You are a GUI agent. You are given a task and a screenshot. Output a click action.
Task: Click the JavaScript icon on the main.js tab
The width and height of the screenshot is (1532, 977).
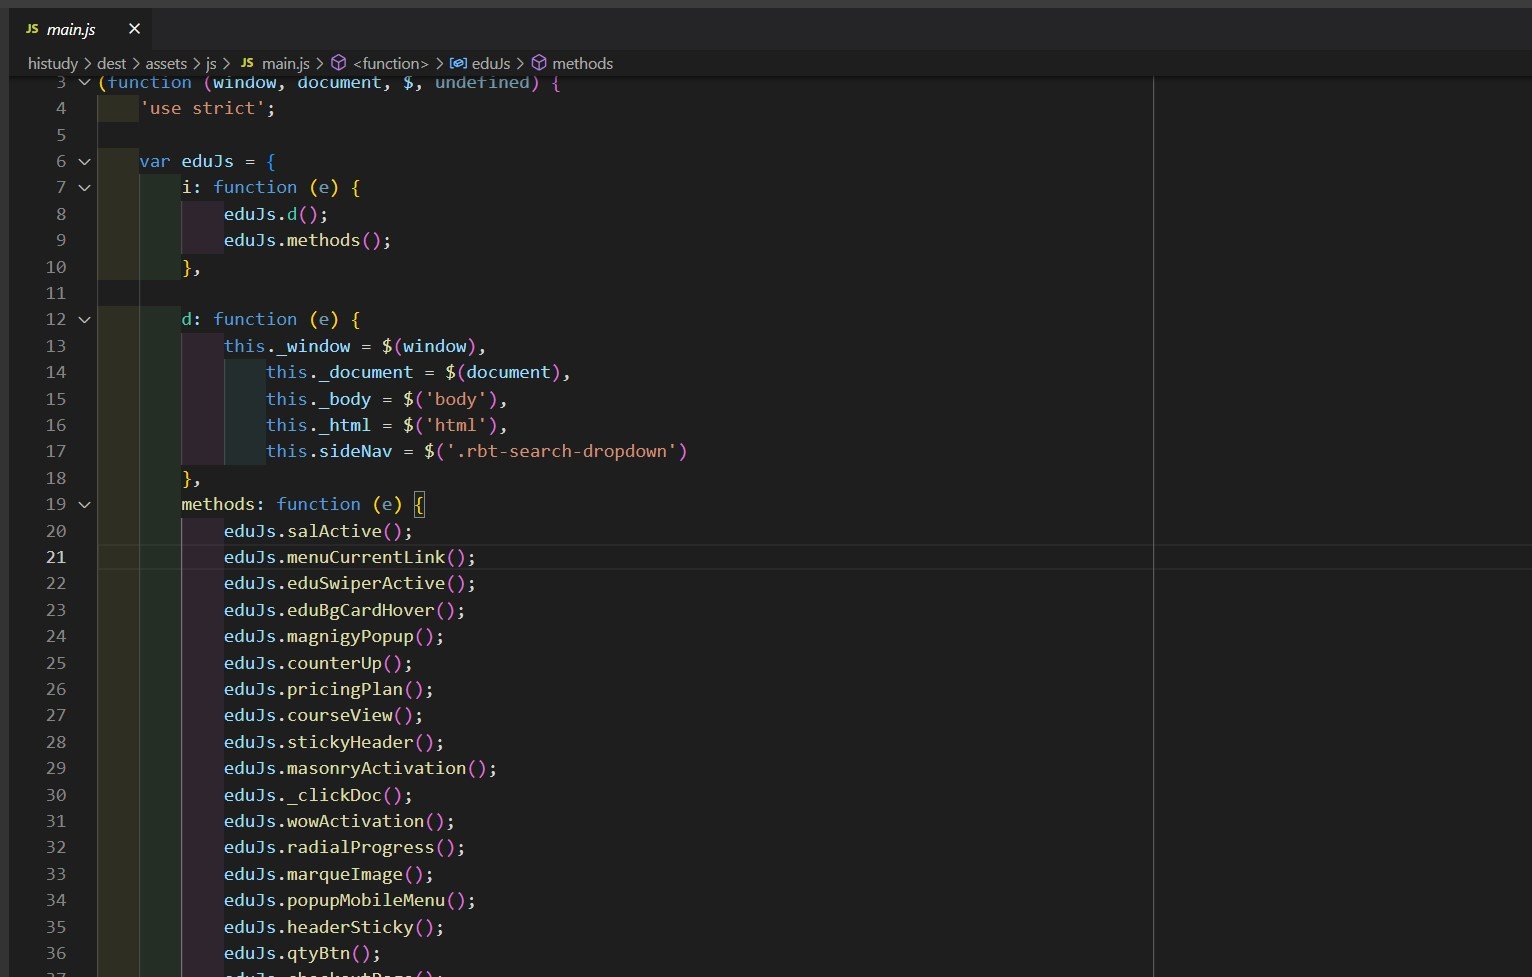click(x=32, y=28)
